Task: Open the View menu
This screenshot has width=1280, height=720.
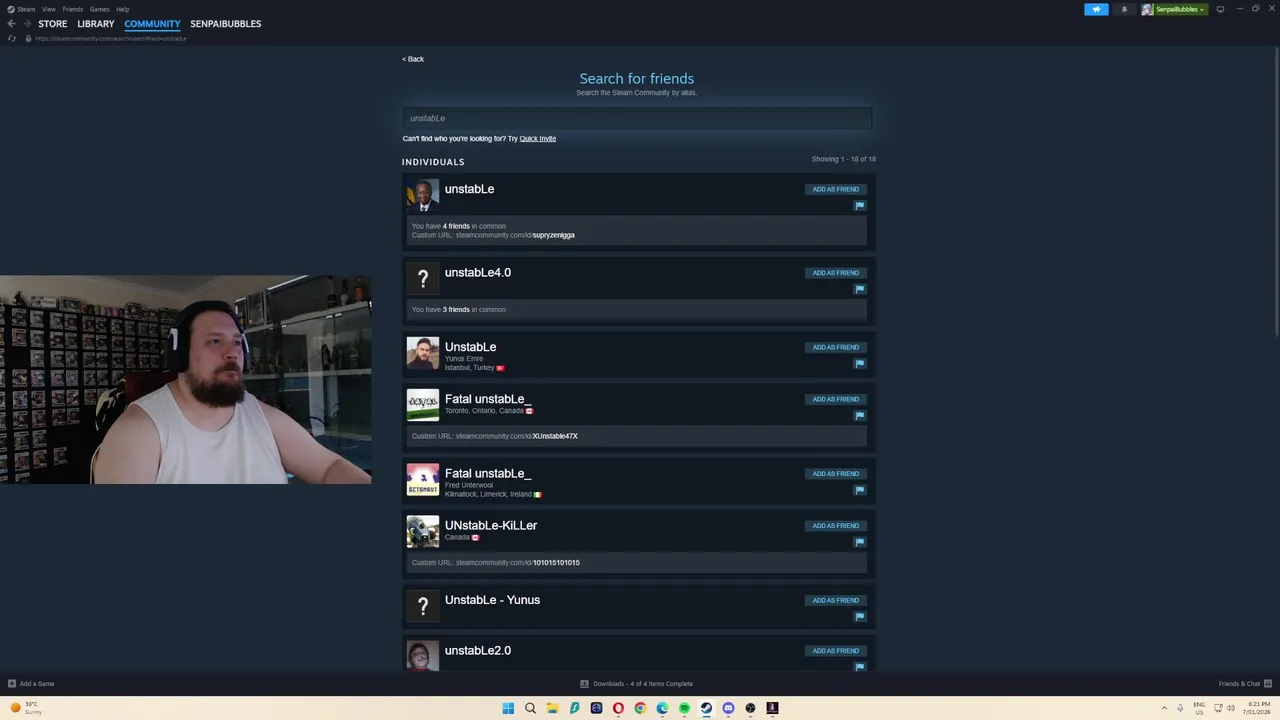Action: 48,9
